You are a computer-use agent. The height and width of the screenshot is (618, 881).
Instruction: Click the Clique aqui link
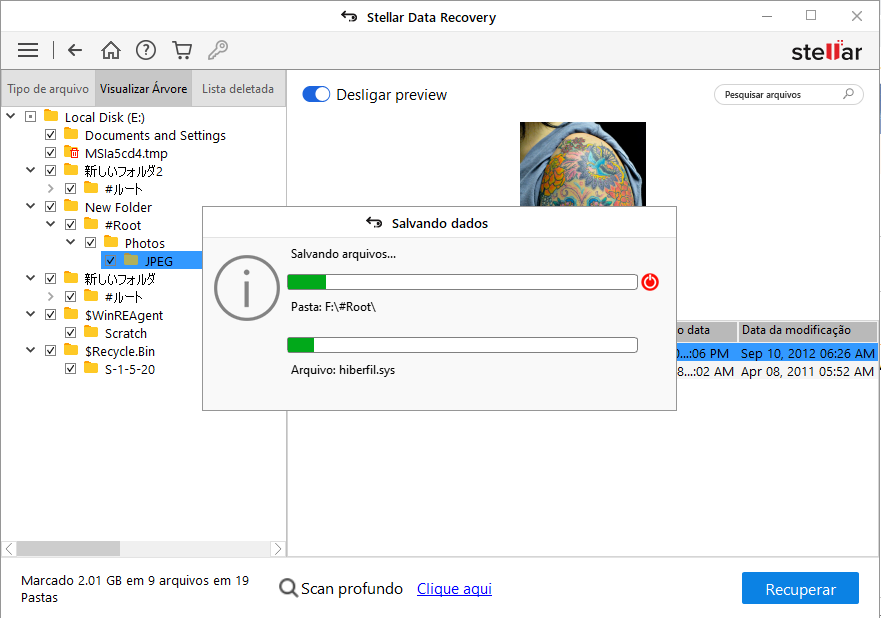coord(454,589)
